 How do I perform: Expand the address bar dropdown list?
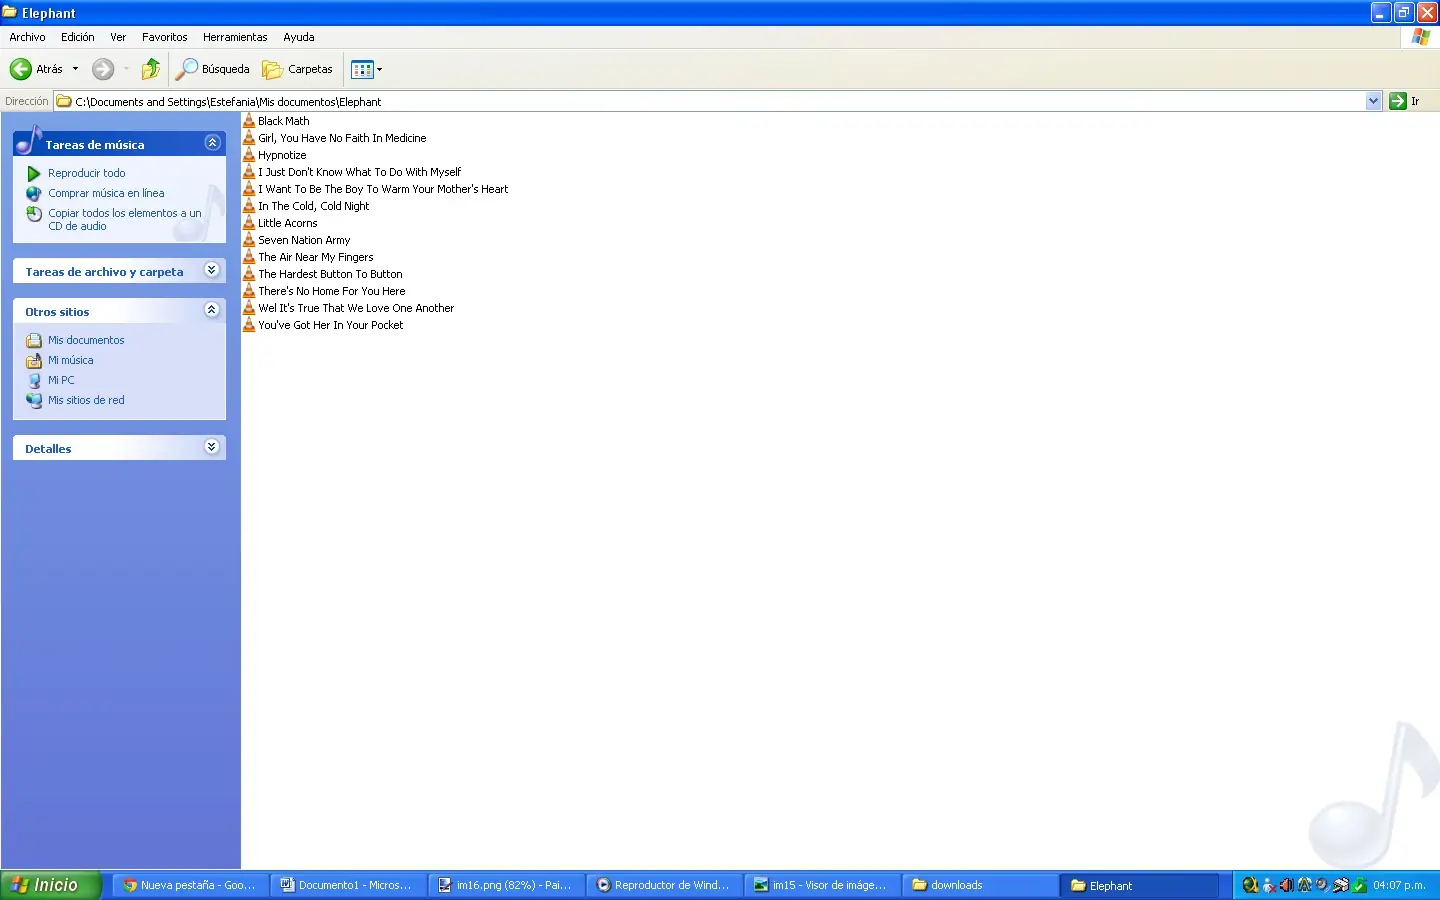(1374, 101)
